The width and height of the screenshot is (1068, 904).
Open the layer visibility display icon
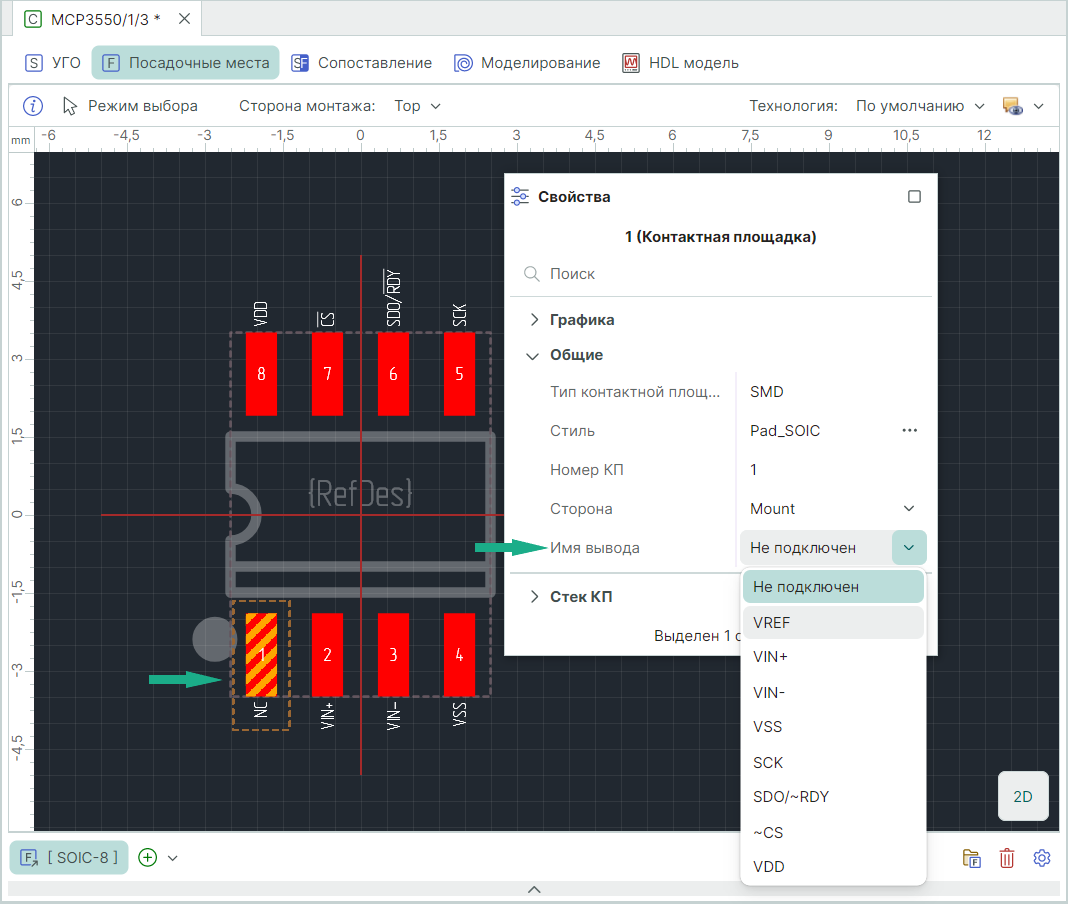click(1012, 106)
